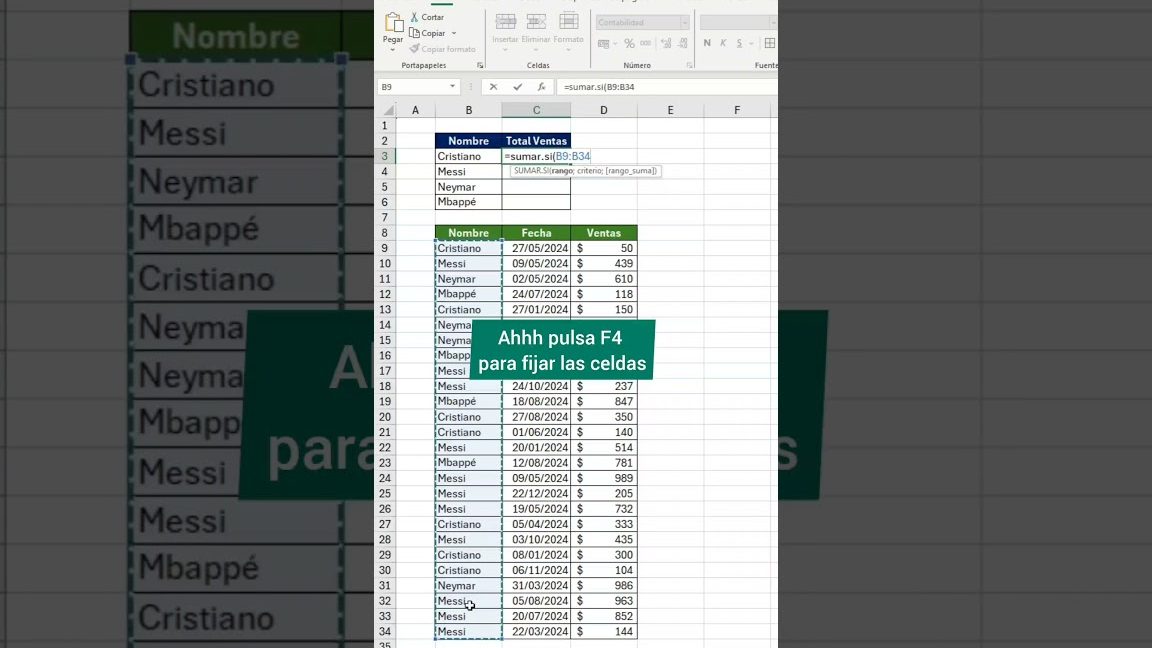Click formula bar with =sumar.si(B9:B34
Screen dimensions: 1152x648
pos(667,87)
